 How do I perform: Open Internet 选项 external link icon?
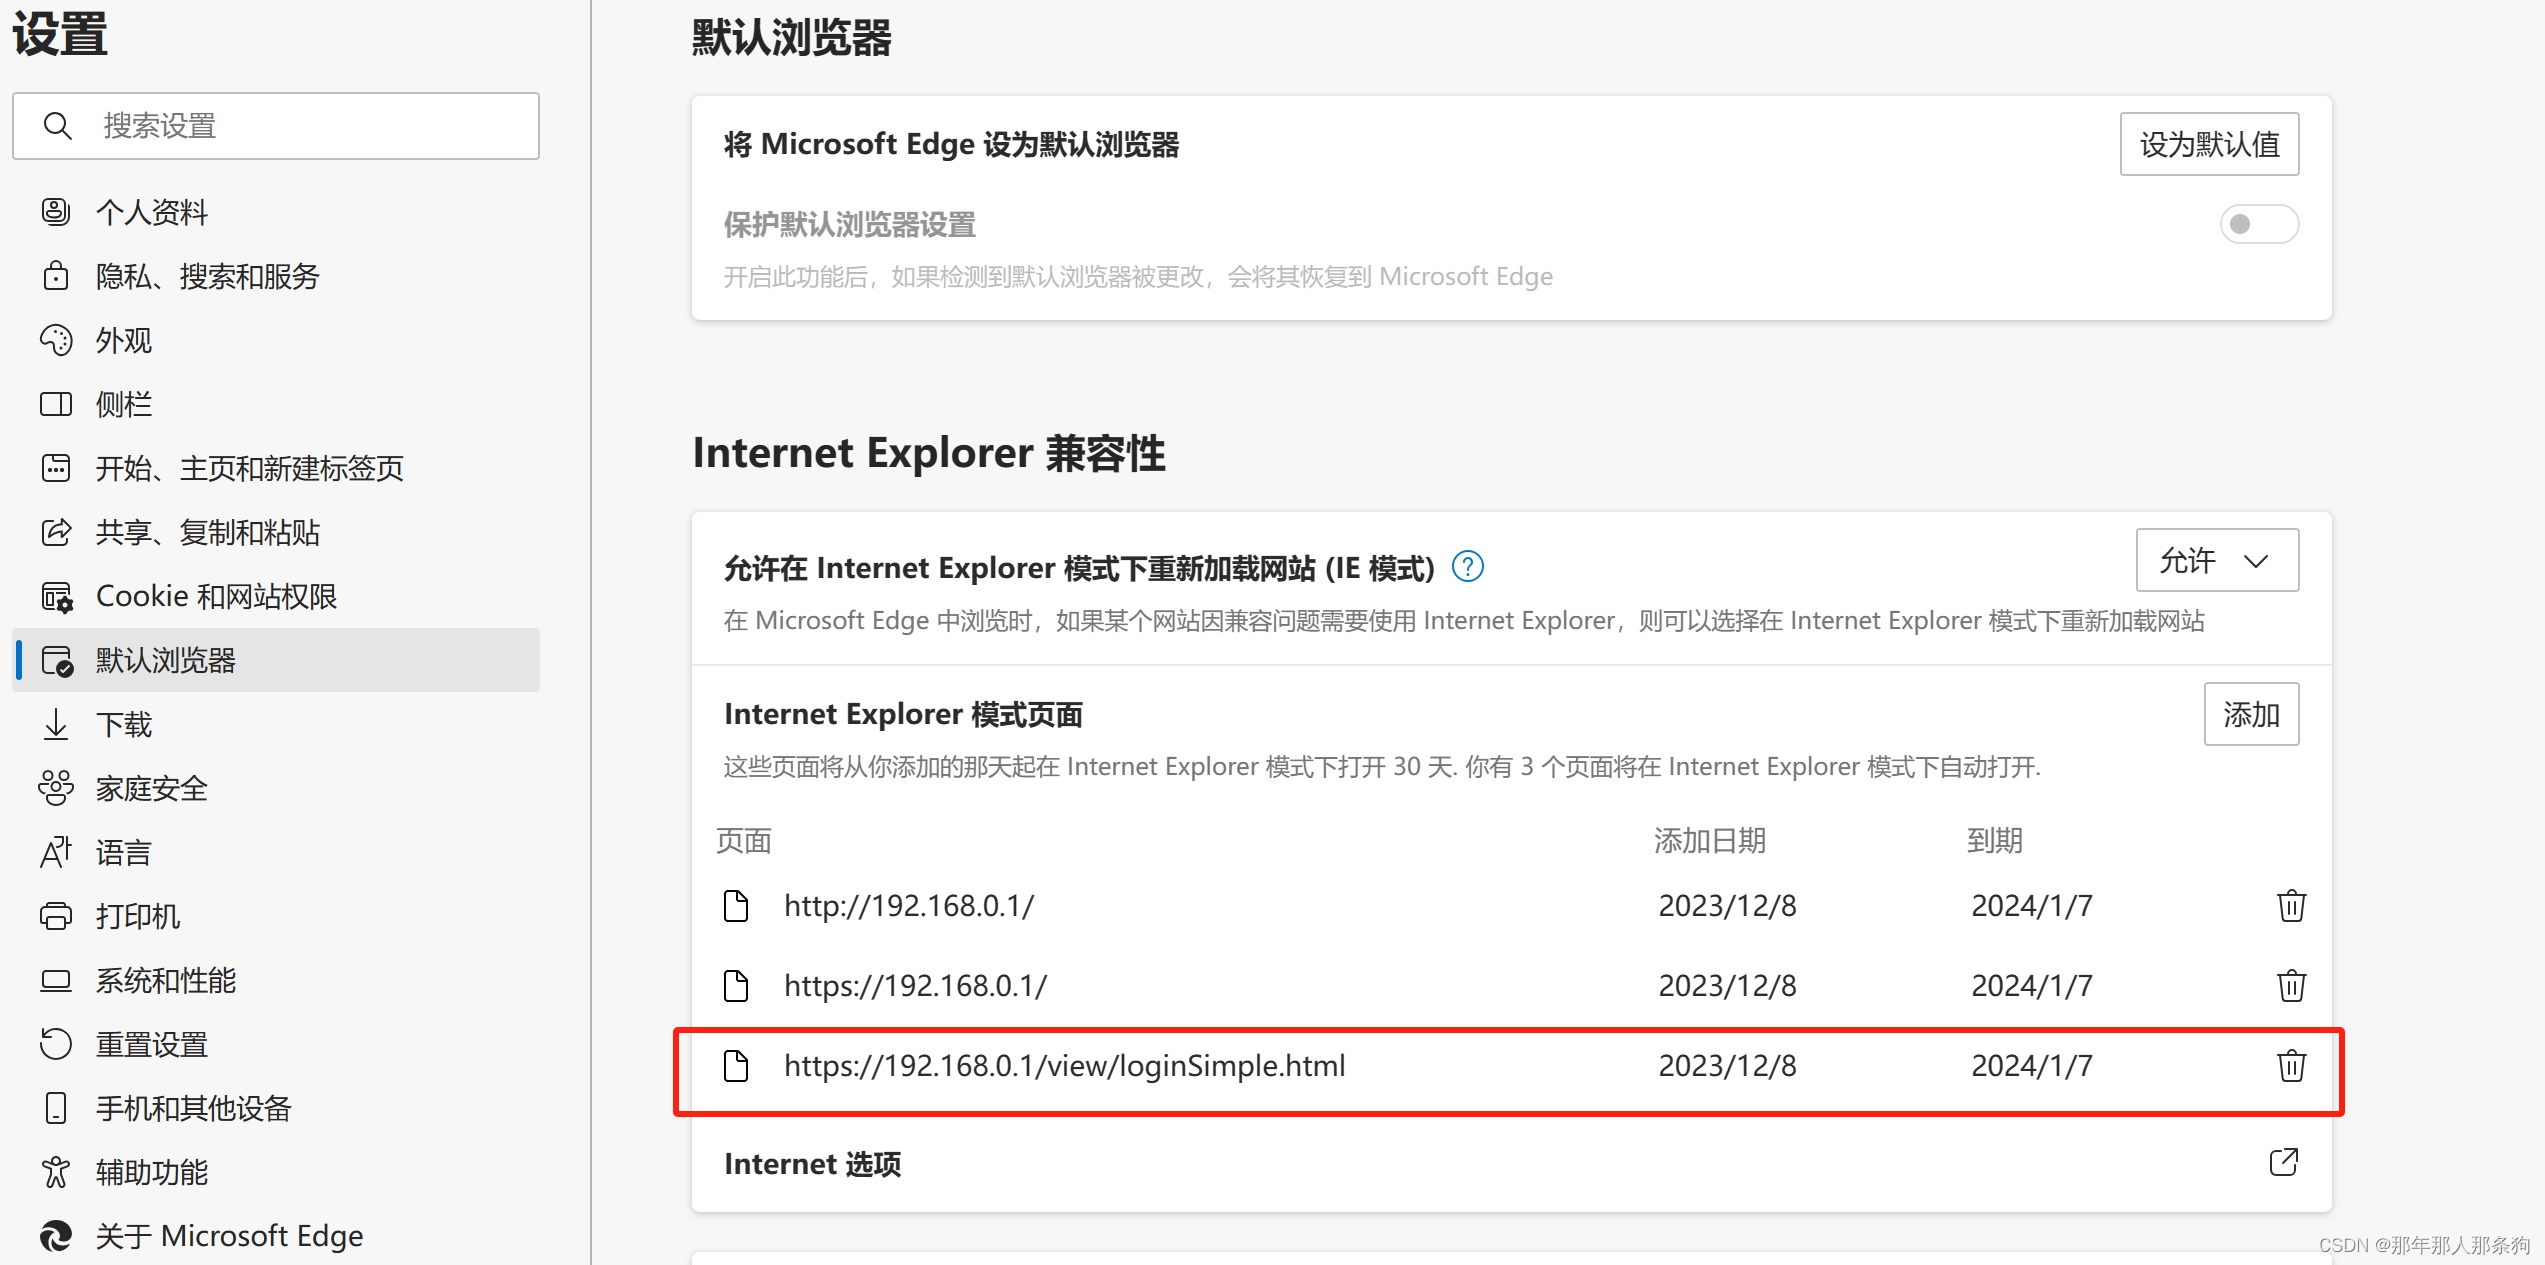click(2283, 1162)
